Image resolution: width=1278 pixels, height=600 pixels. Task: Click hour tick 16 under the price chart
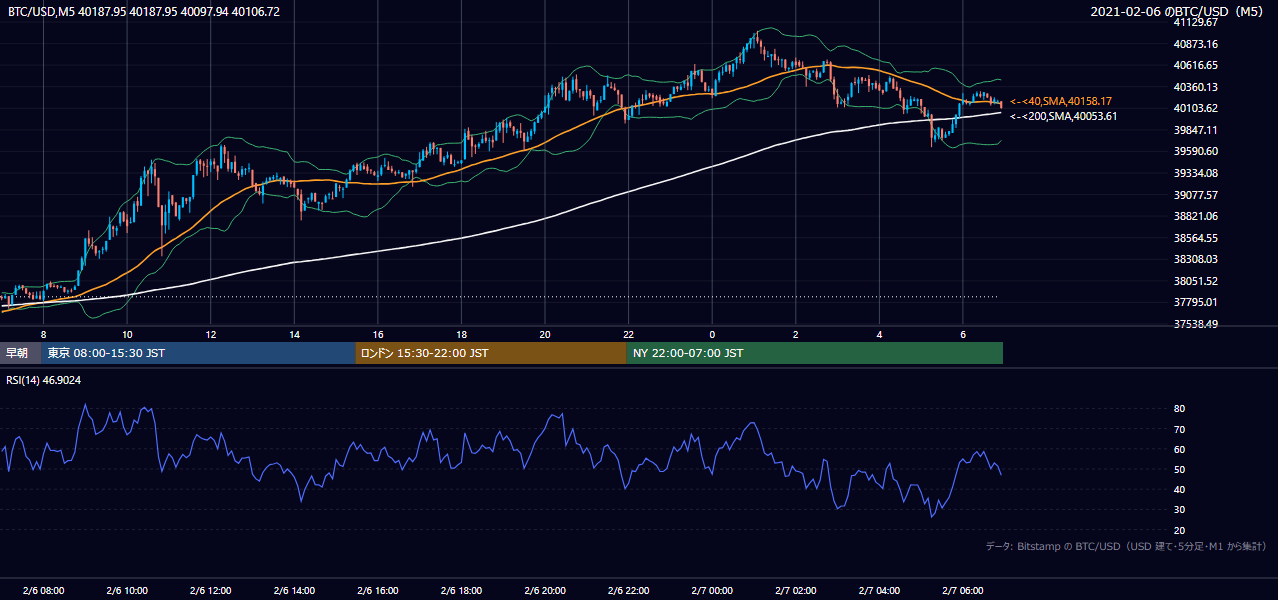(x=378, y=334)
